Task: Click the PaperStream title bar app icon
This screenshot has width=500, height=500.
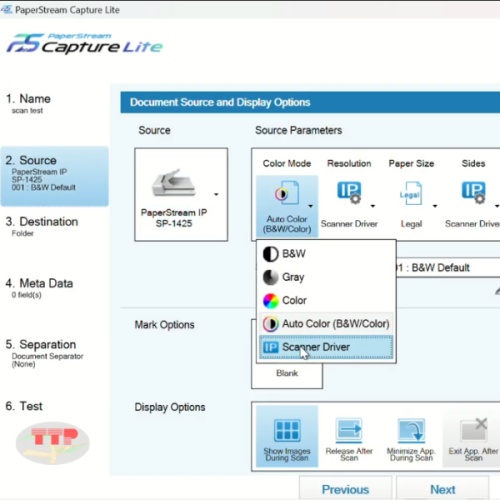Action: pos(7,9)
